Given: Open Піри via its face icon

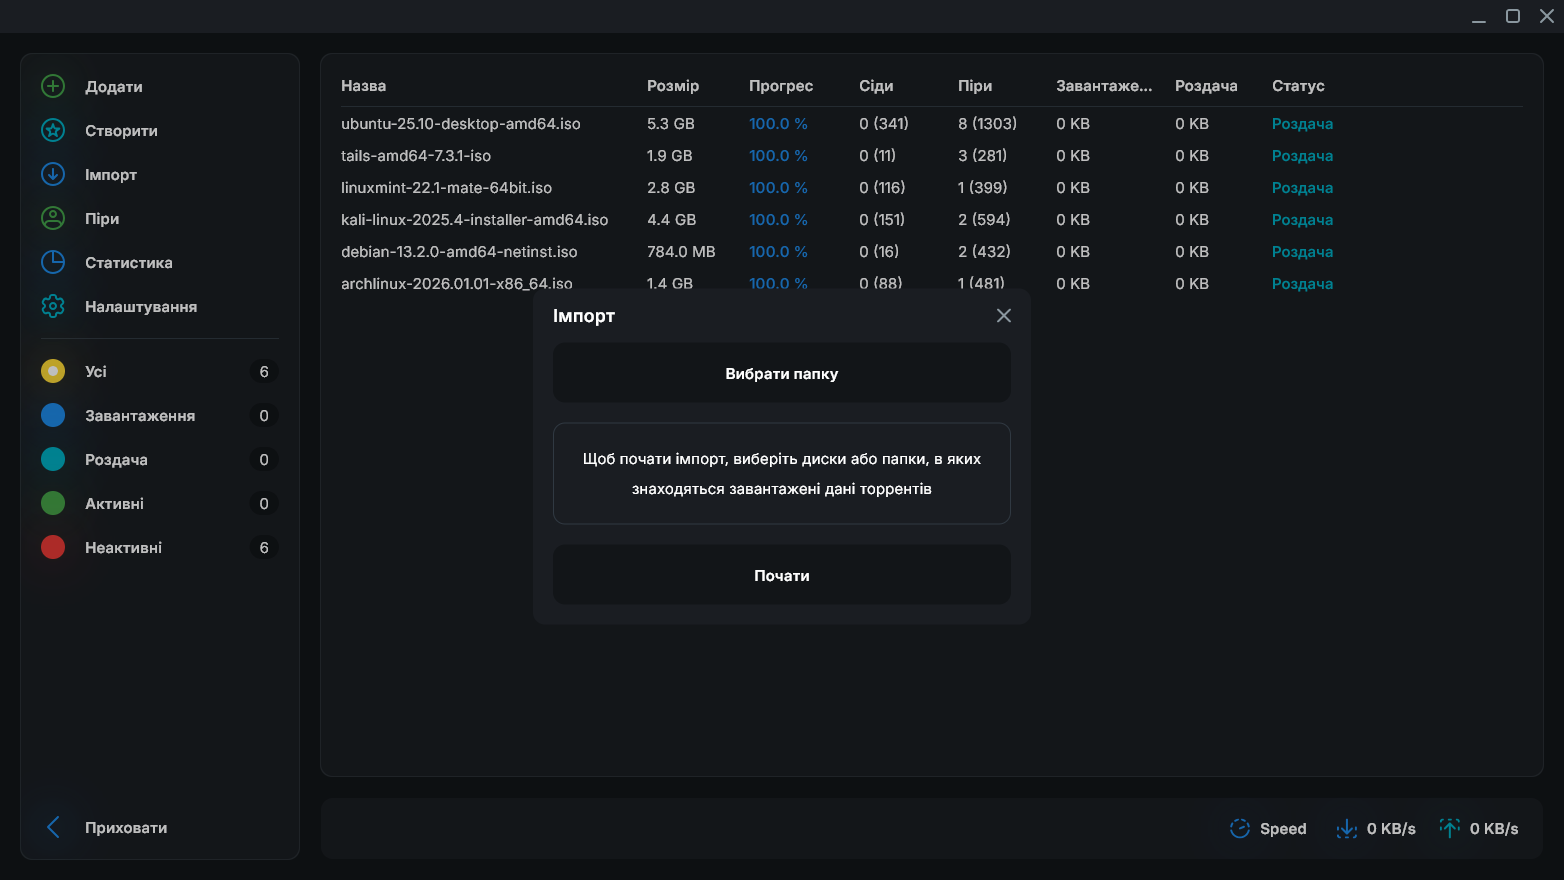Looking at the screenshot, I should click(53, 219).
